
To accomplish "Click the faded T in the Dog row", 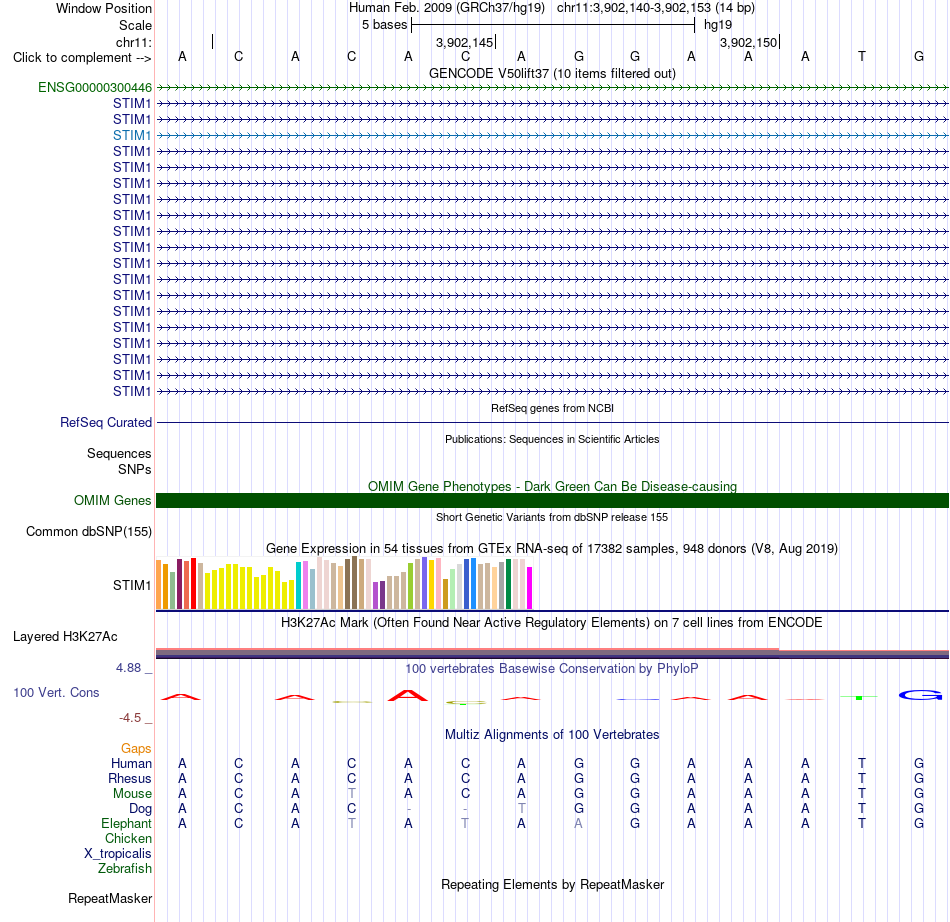I will [x=521, y=809].
